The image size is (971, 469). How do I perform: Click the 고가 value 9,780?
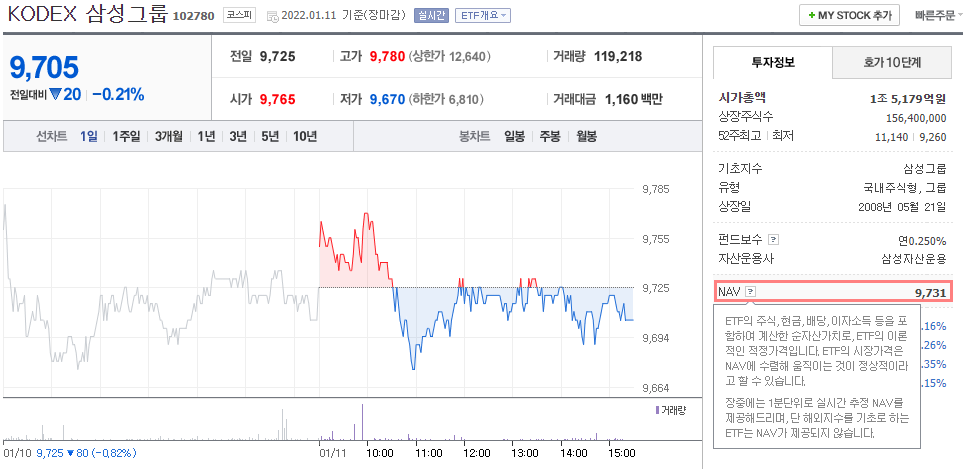point(387,56)
